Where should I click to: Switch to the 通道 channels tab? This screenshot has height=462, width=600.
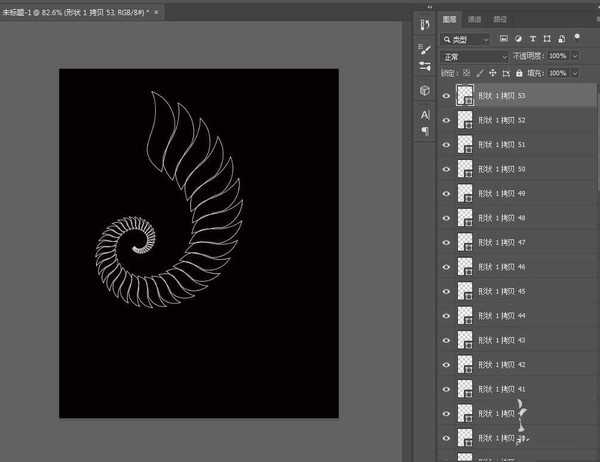475,19
